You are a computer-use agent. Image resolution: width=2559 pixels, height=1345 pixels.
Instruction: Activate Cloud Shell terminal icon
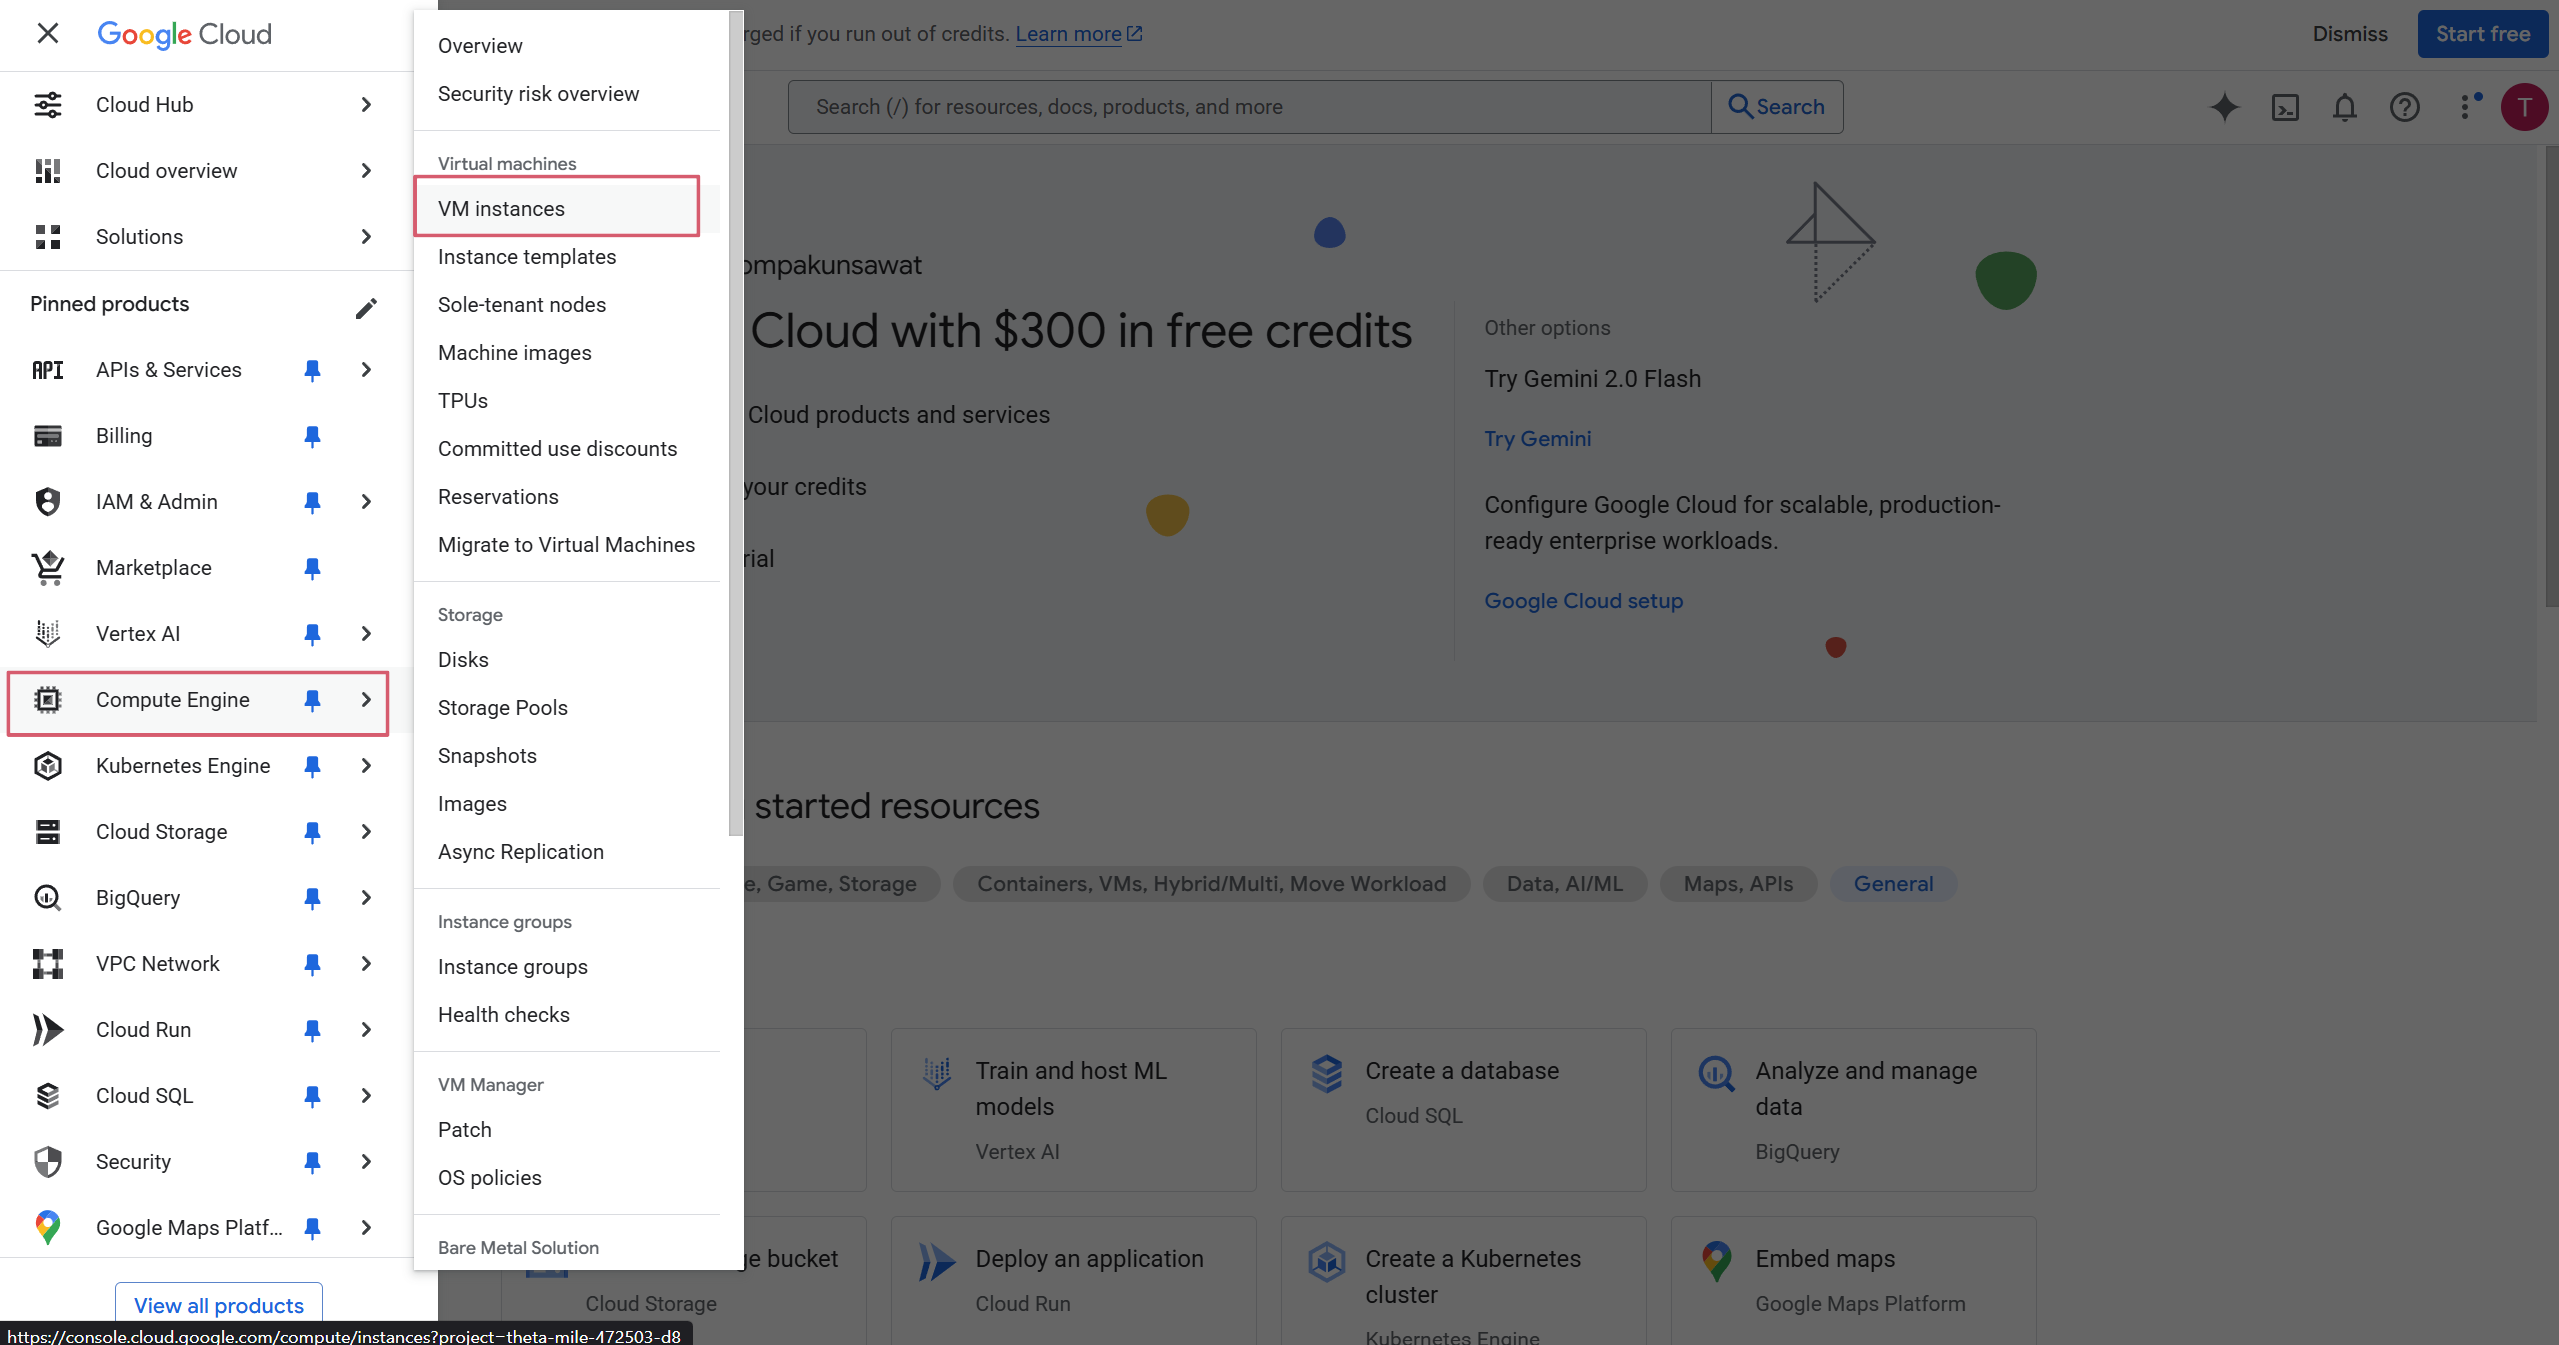point(2285,107)
